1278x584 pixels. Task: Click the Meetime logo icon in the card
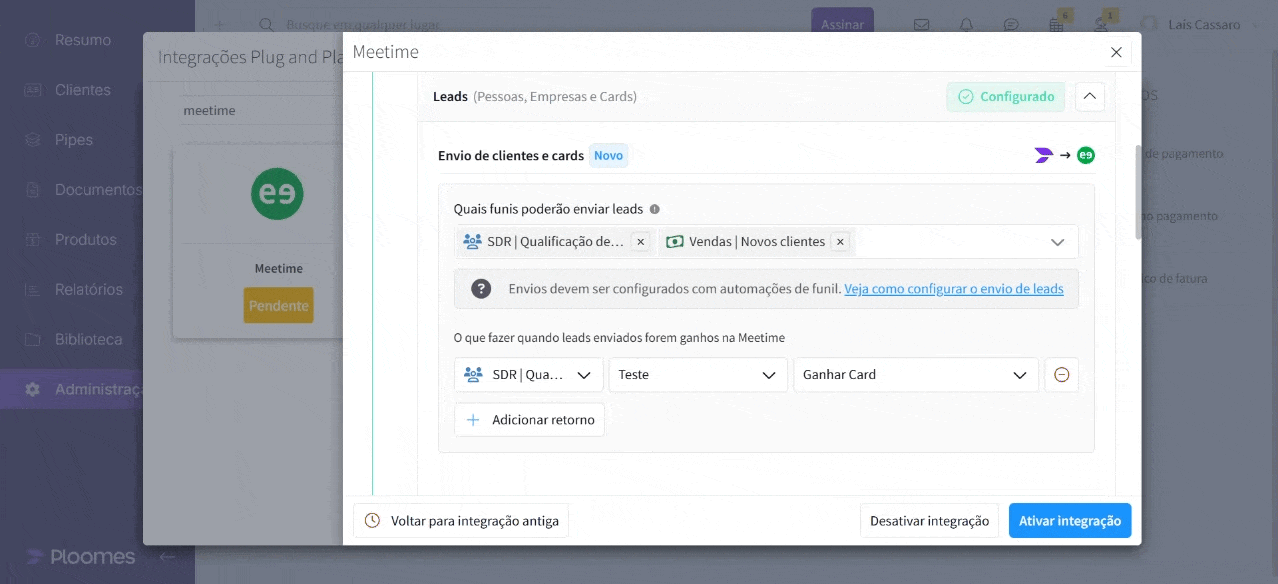pyautogui.click(x=277, y=195)
